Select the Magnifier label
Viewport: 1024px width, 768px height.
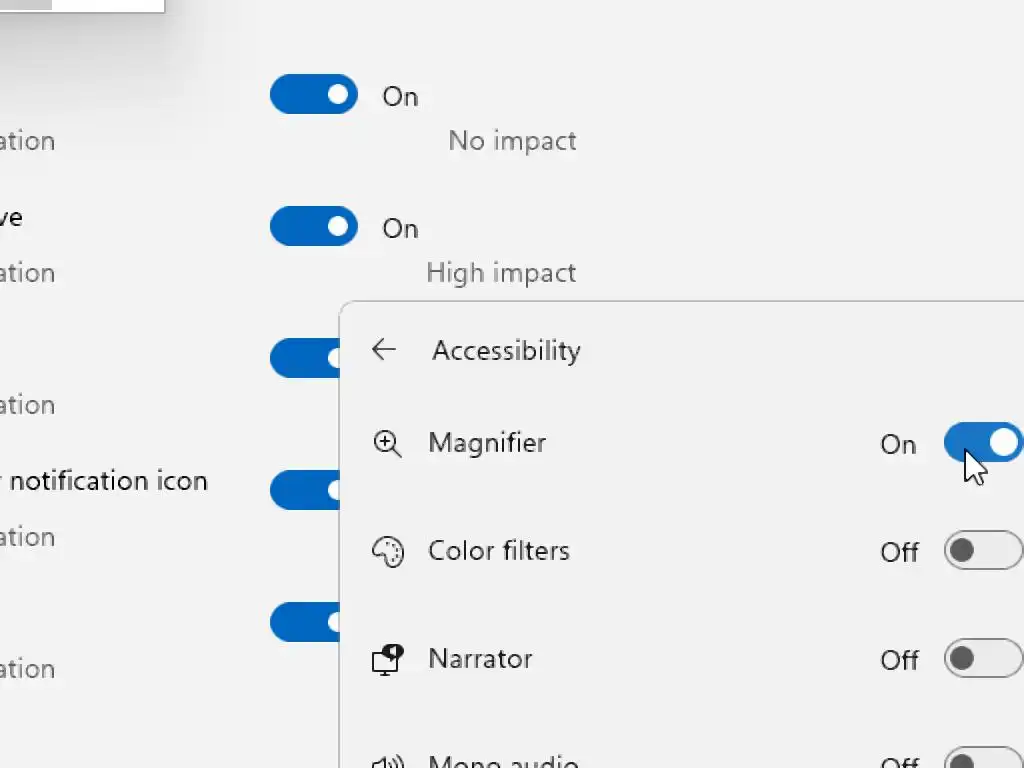pyautogui.click(x=487, y=443)
